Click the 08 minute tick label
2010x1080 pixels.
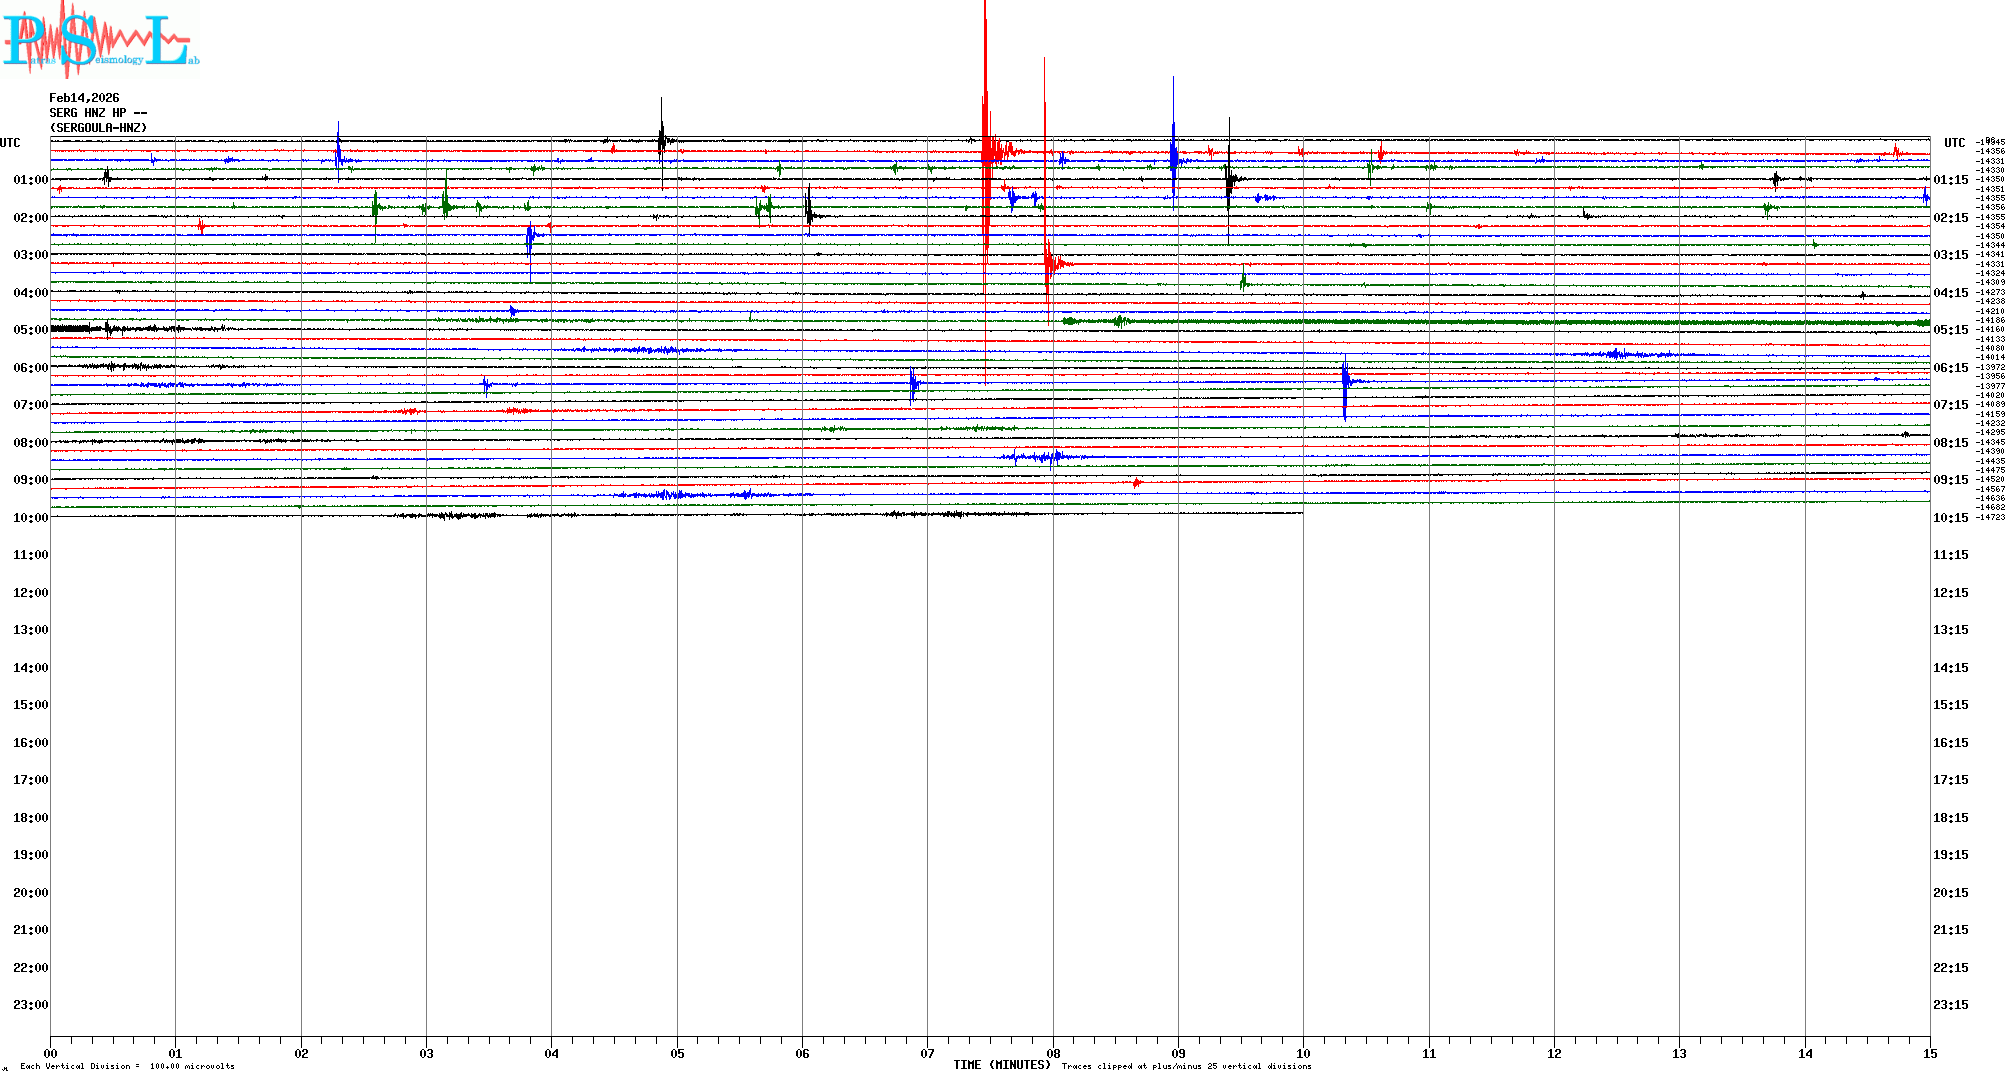point(1053,1053)
